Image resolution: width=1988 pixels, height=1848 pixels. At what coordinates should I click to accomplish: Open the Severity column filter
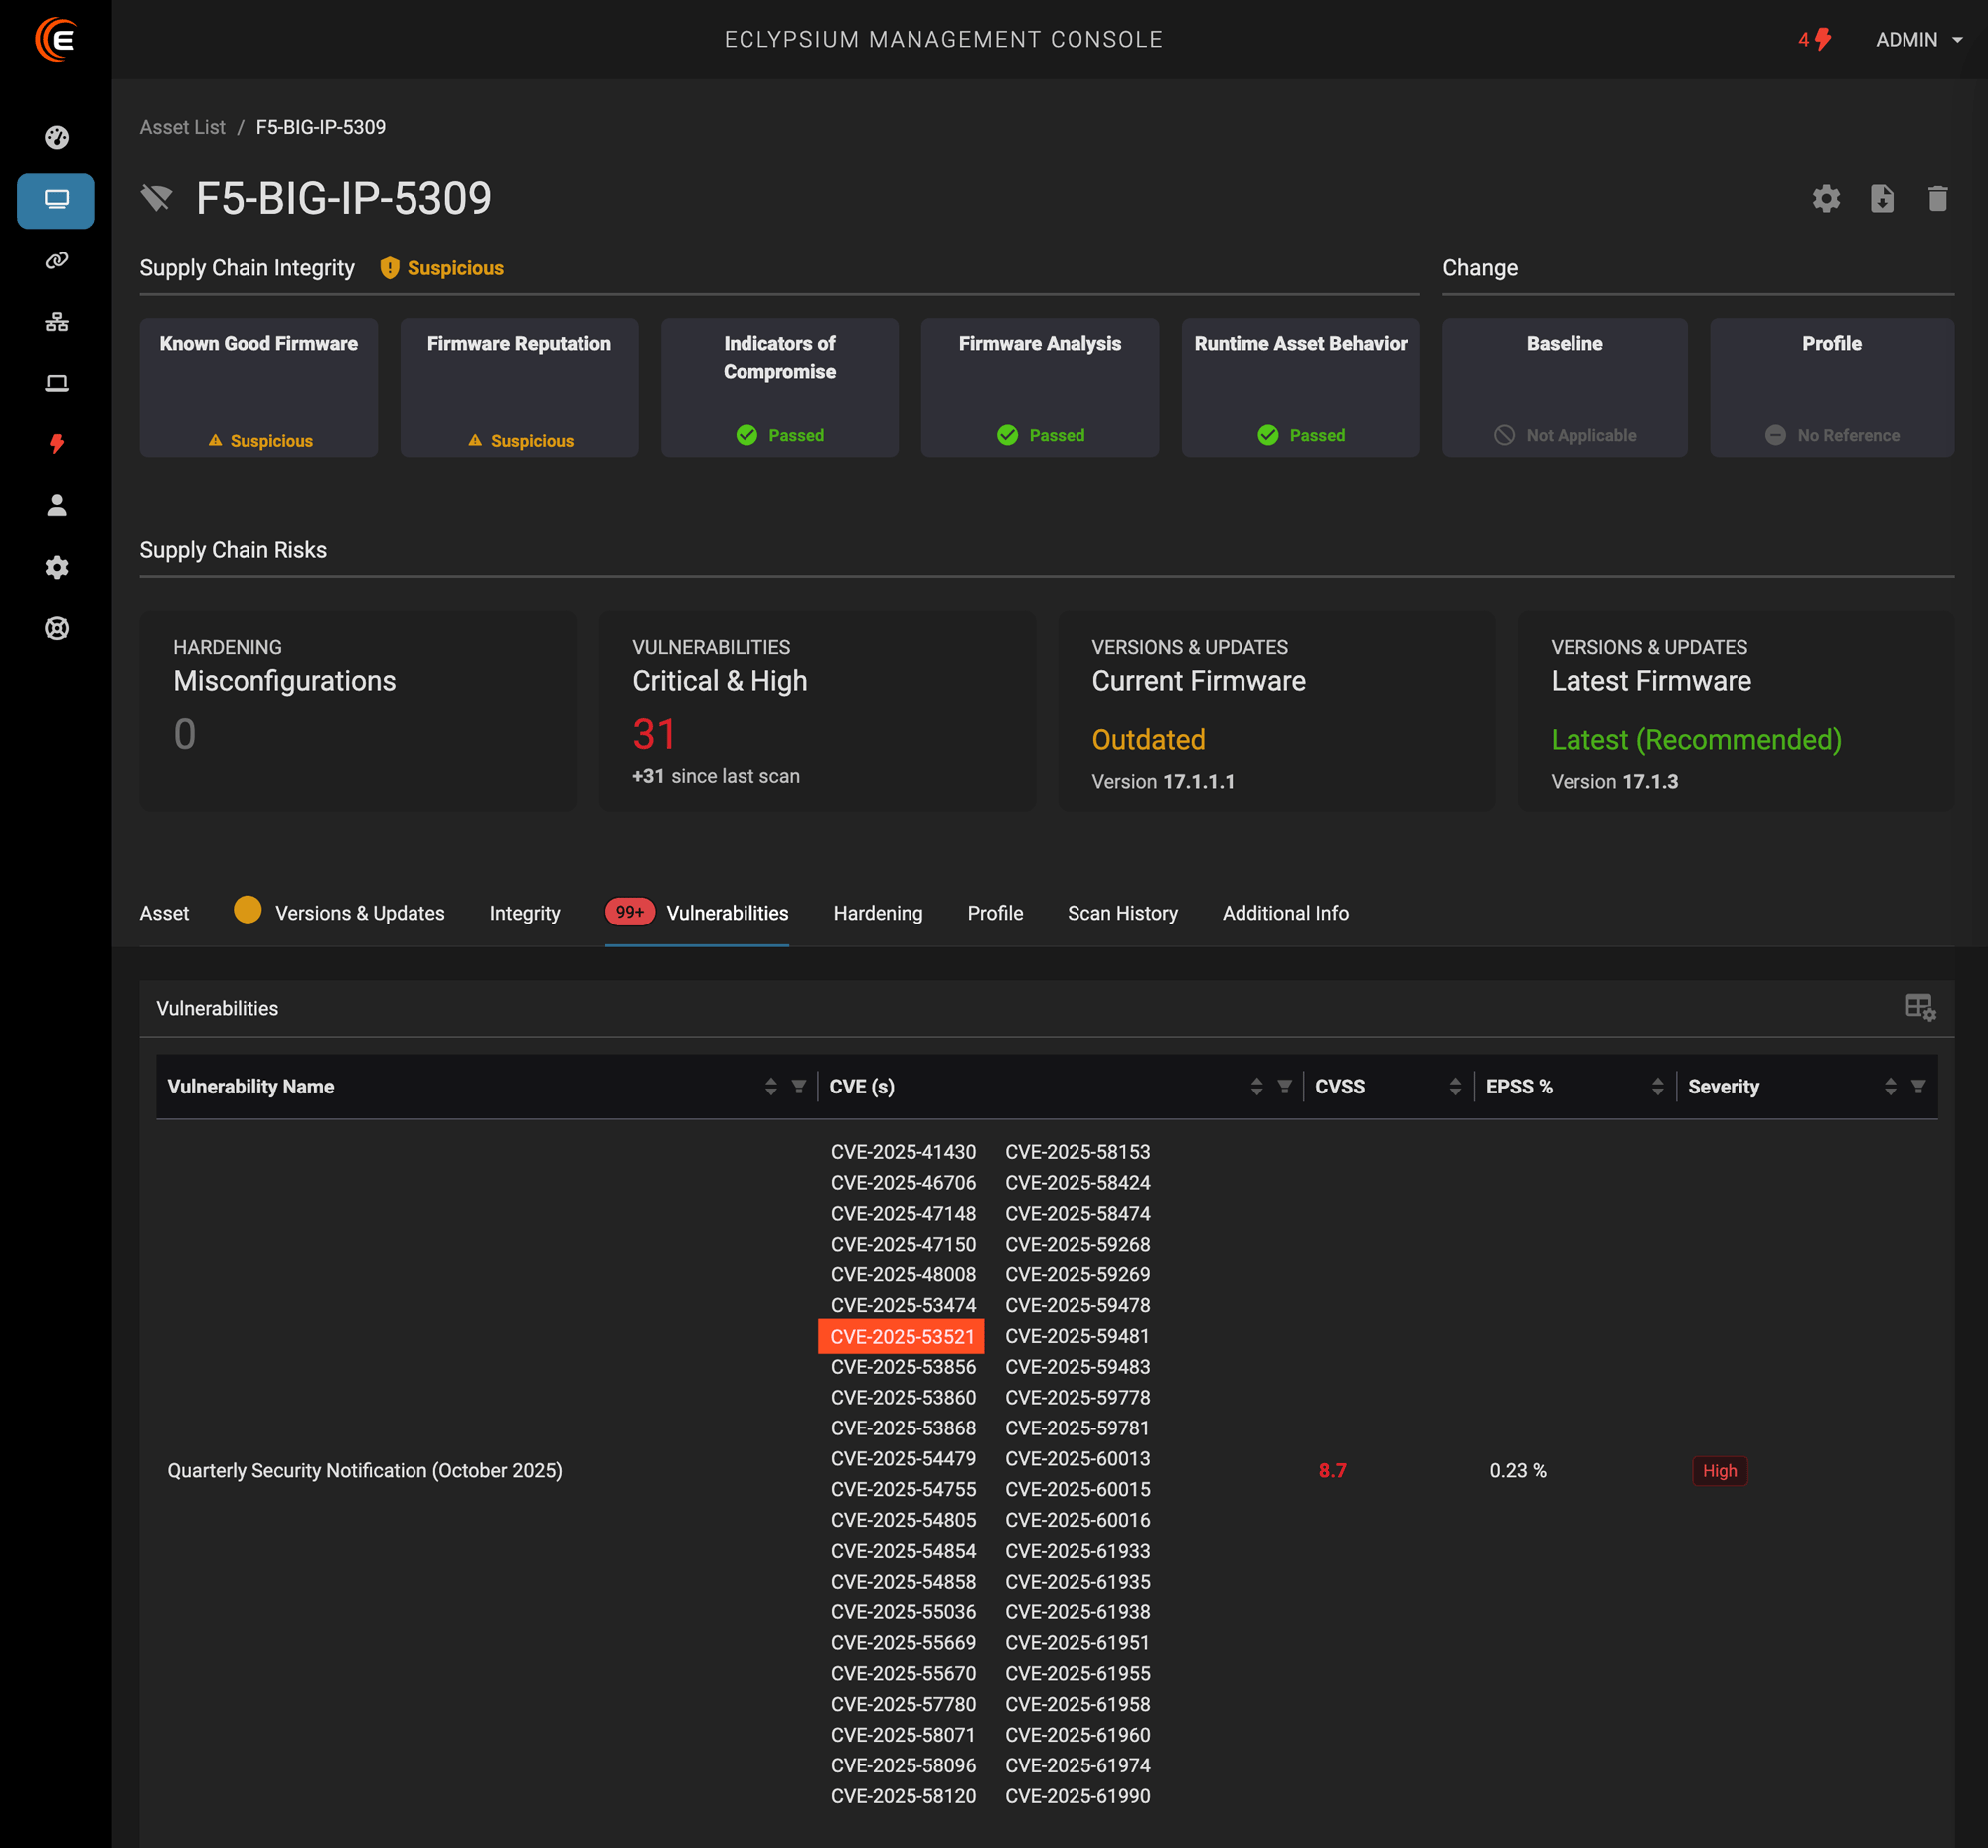[x=1917, y=1086]
